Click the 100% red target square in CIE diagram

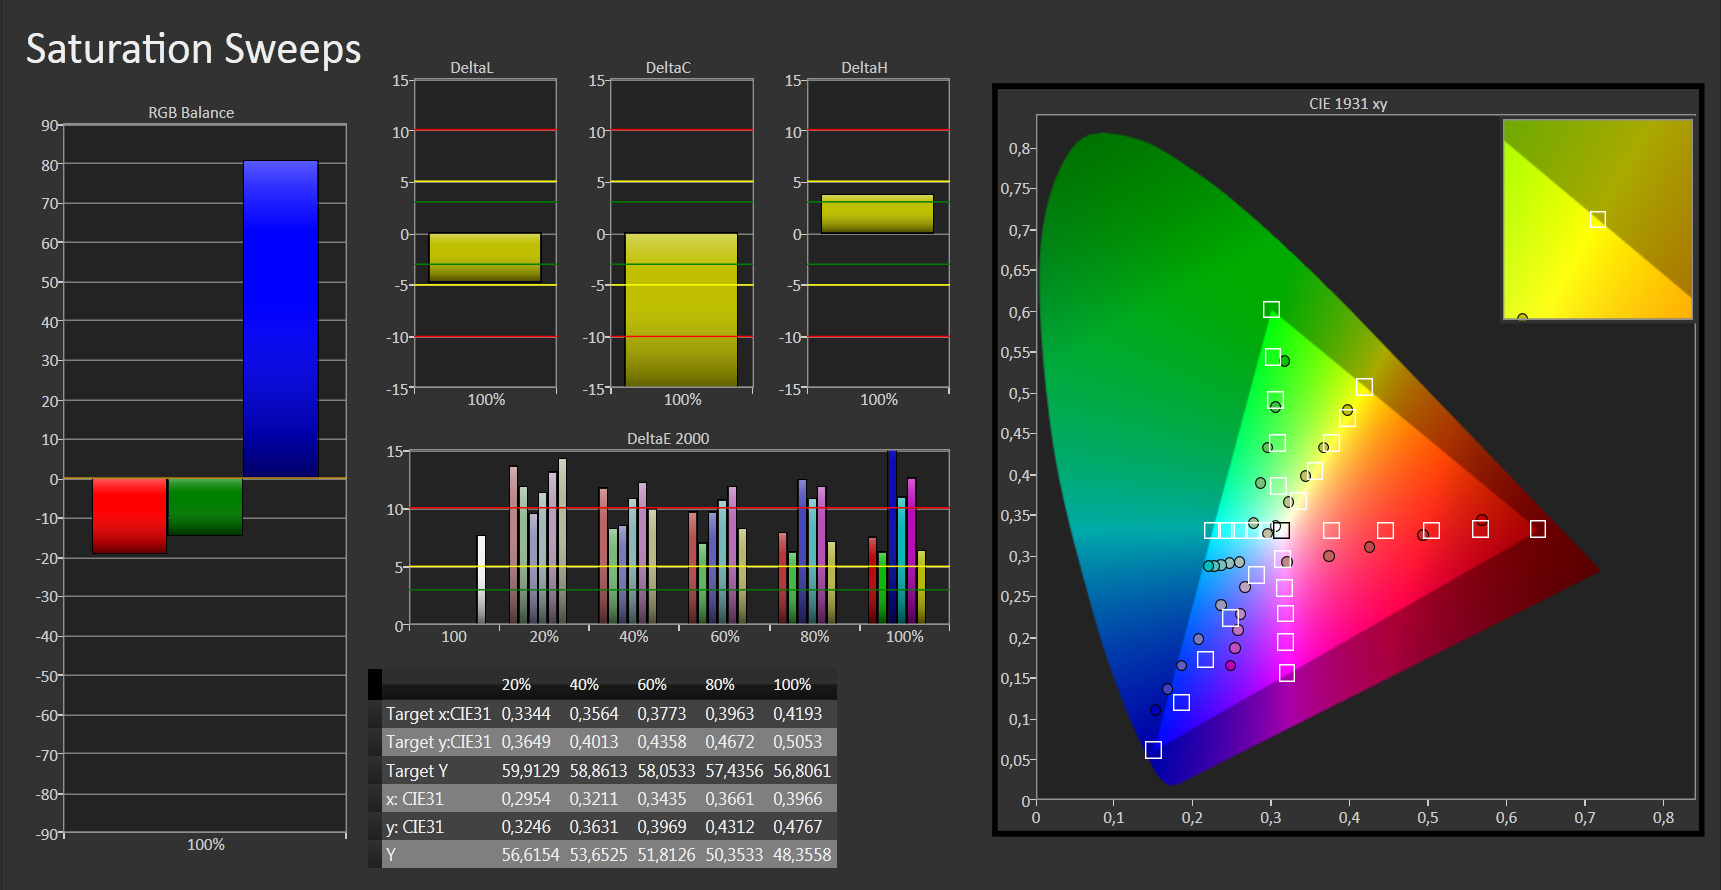[1538, 528]
